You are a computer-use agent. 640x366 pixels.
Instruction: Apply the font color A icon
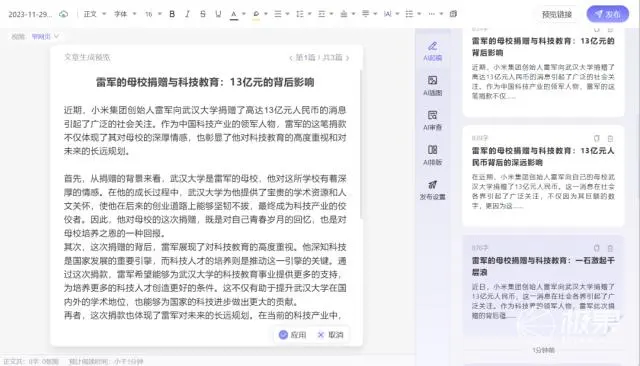point(234,14)
